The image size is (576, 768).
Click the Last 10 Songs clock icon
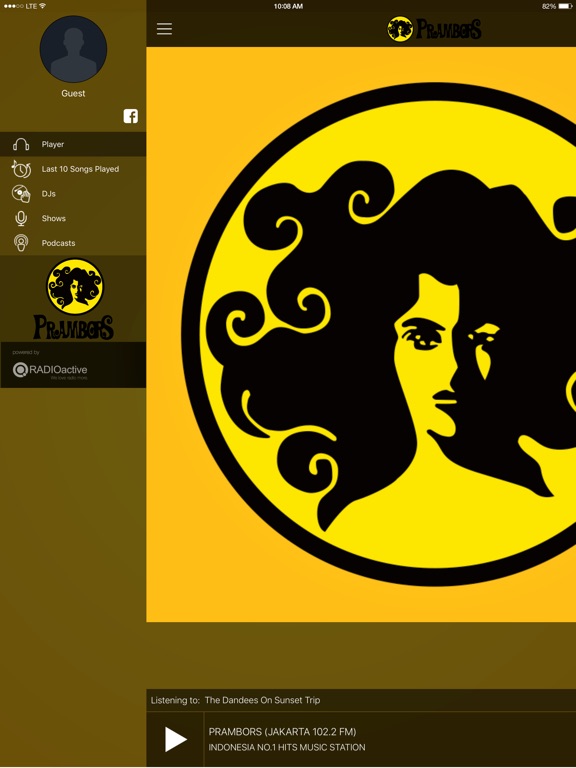[x=21, y=168]
